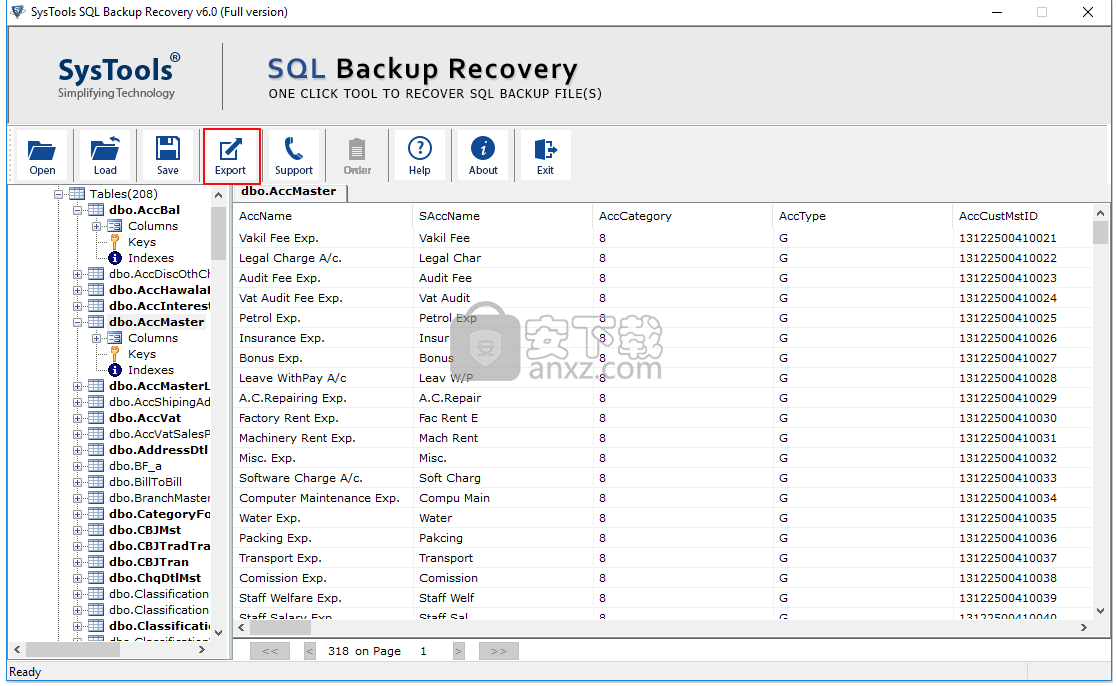Viewport: 1116px width, 686px height.
Task: Select the dbo.AccShipingAd table
Action: click(x=159, y=402)
